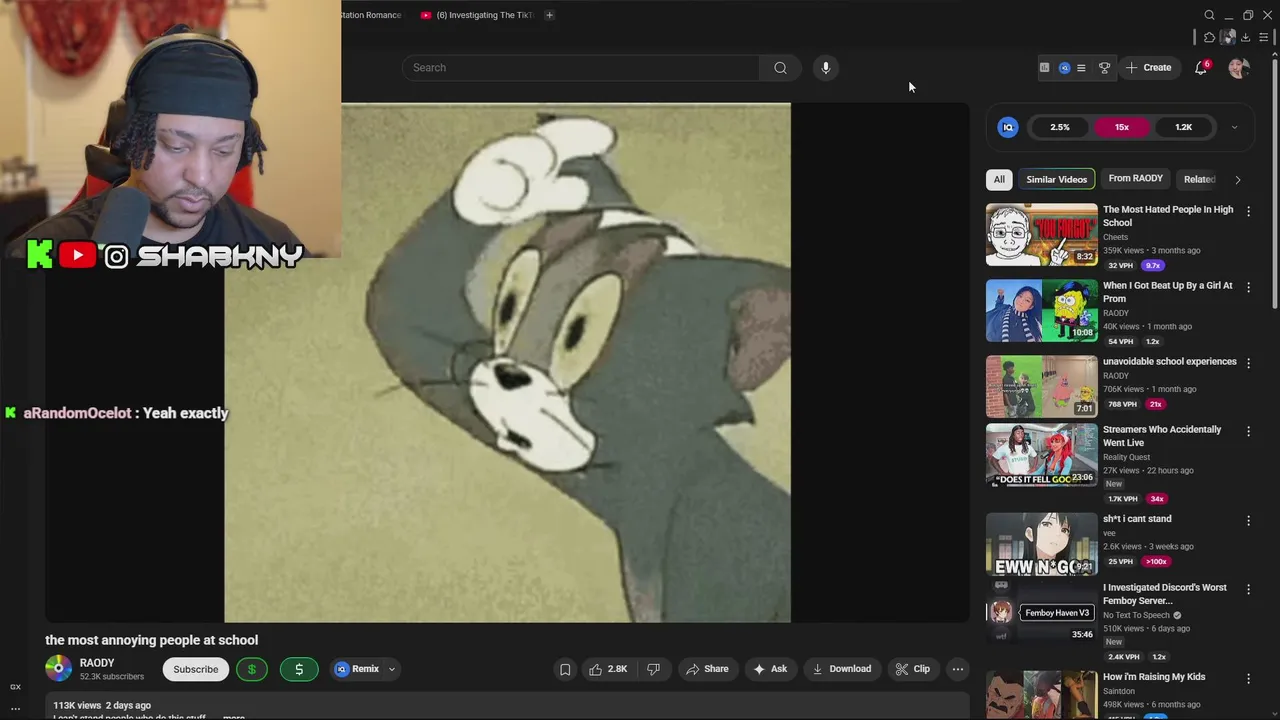
Task: Like the video with 2.8K likes
Action: [608, 669]
